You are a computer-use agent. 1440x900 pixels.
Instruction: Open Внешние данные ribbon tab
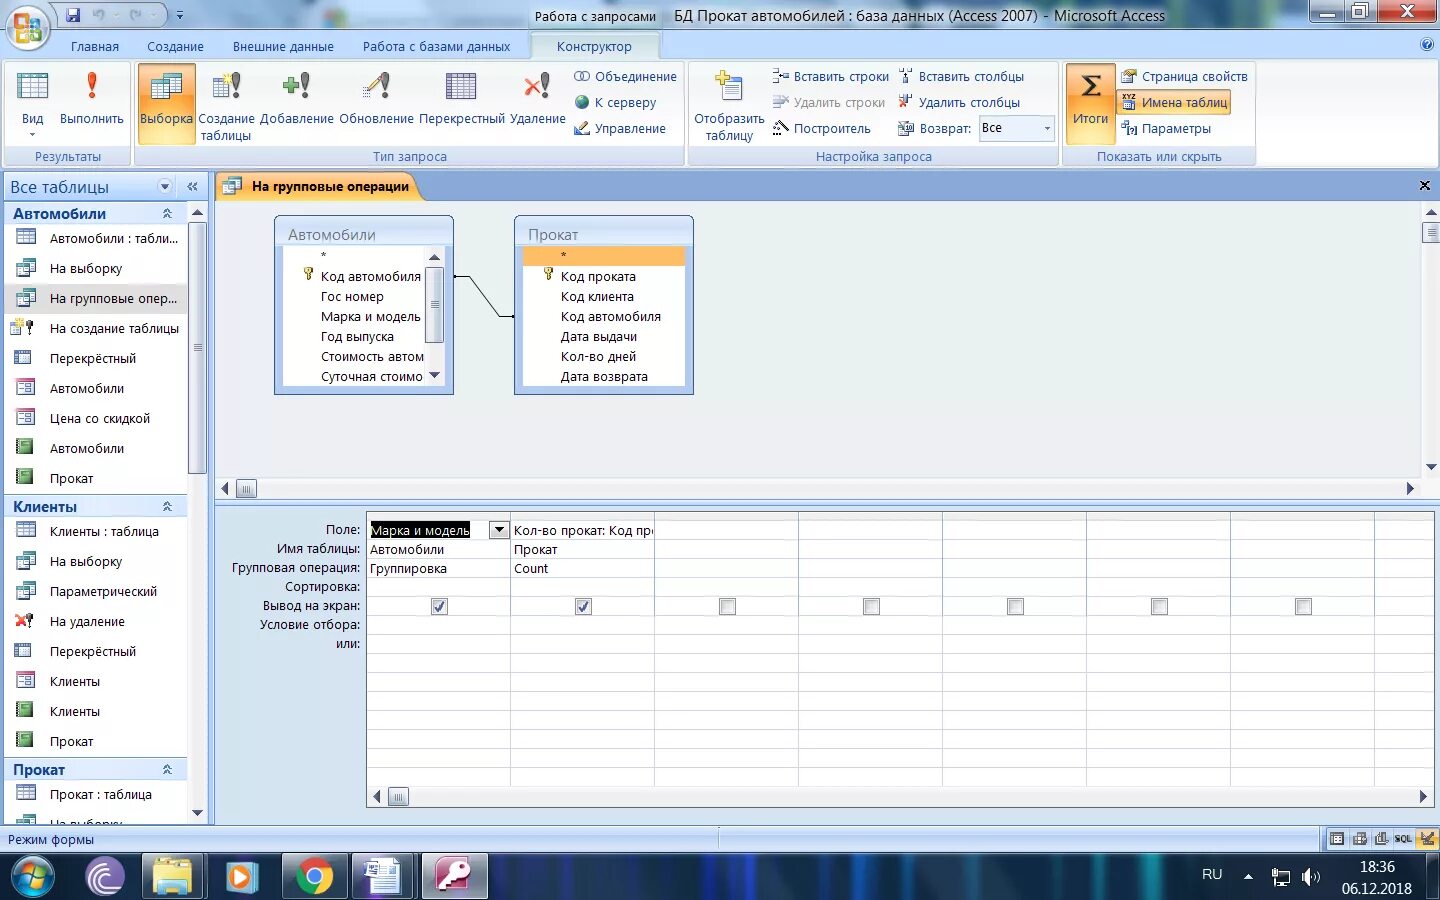tap(283, 46)
